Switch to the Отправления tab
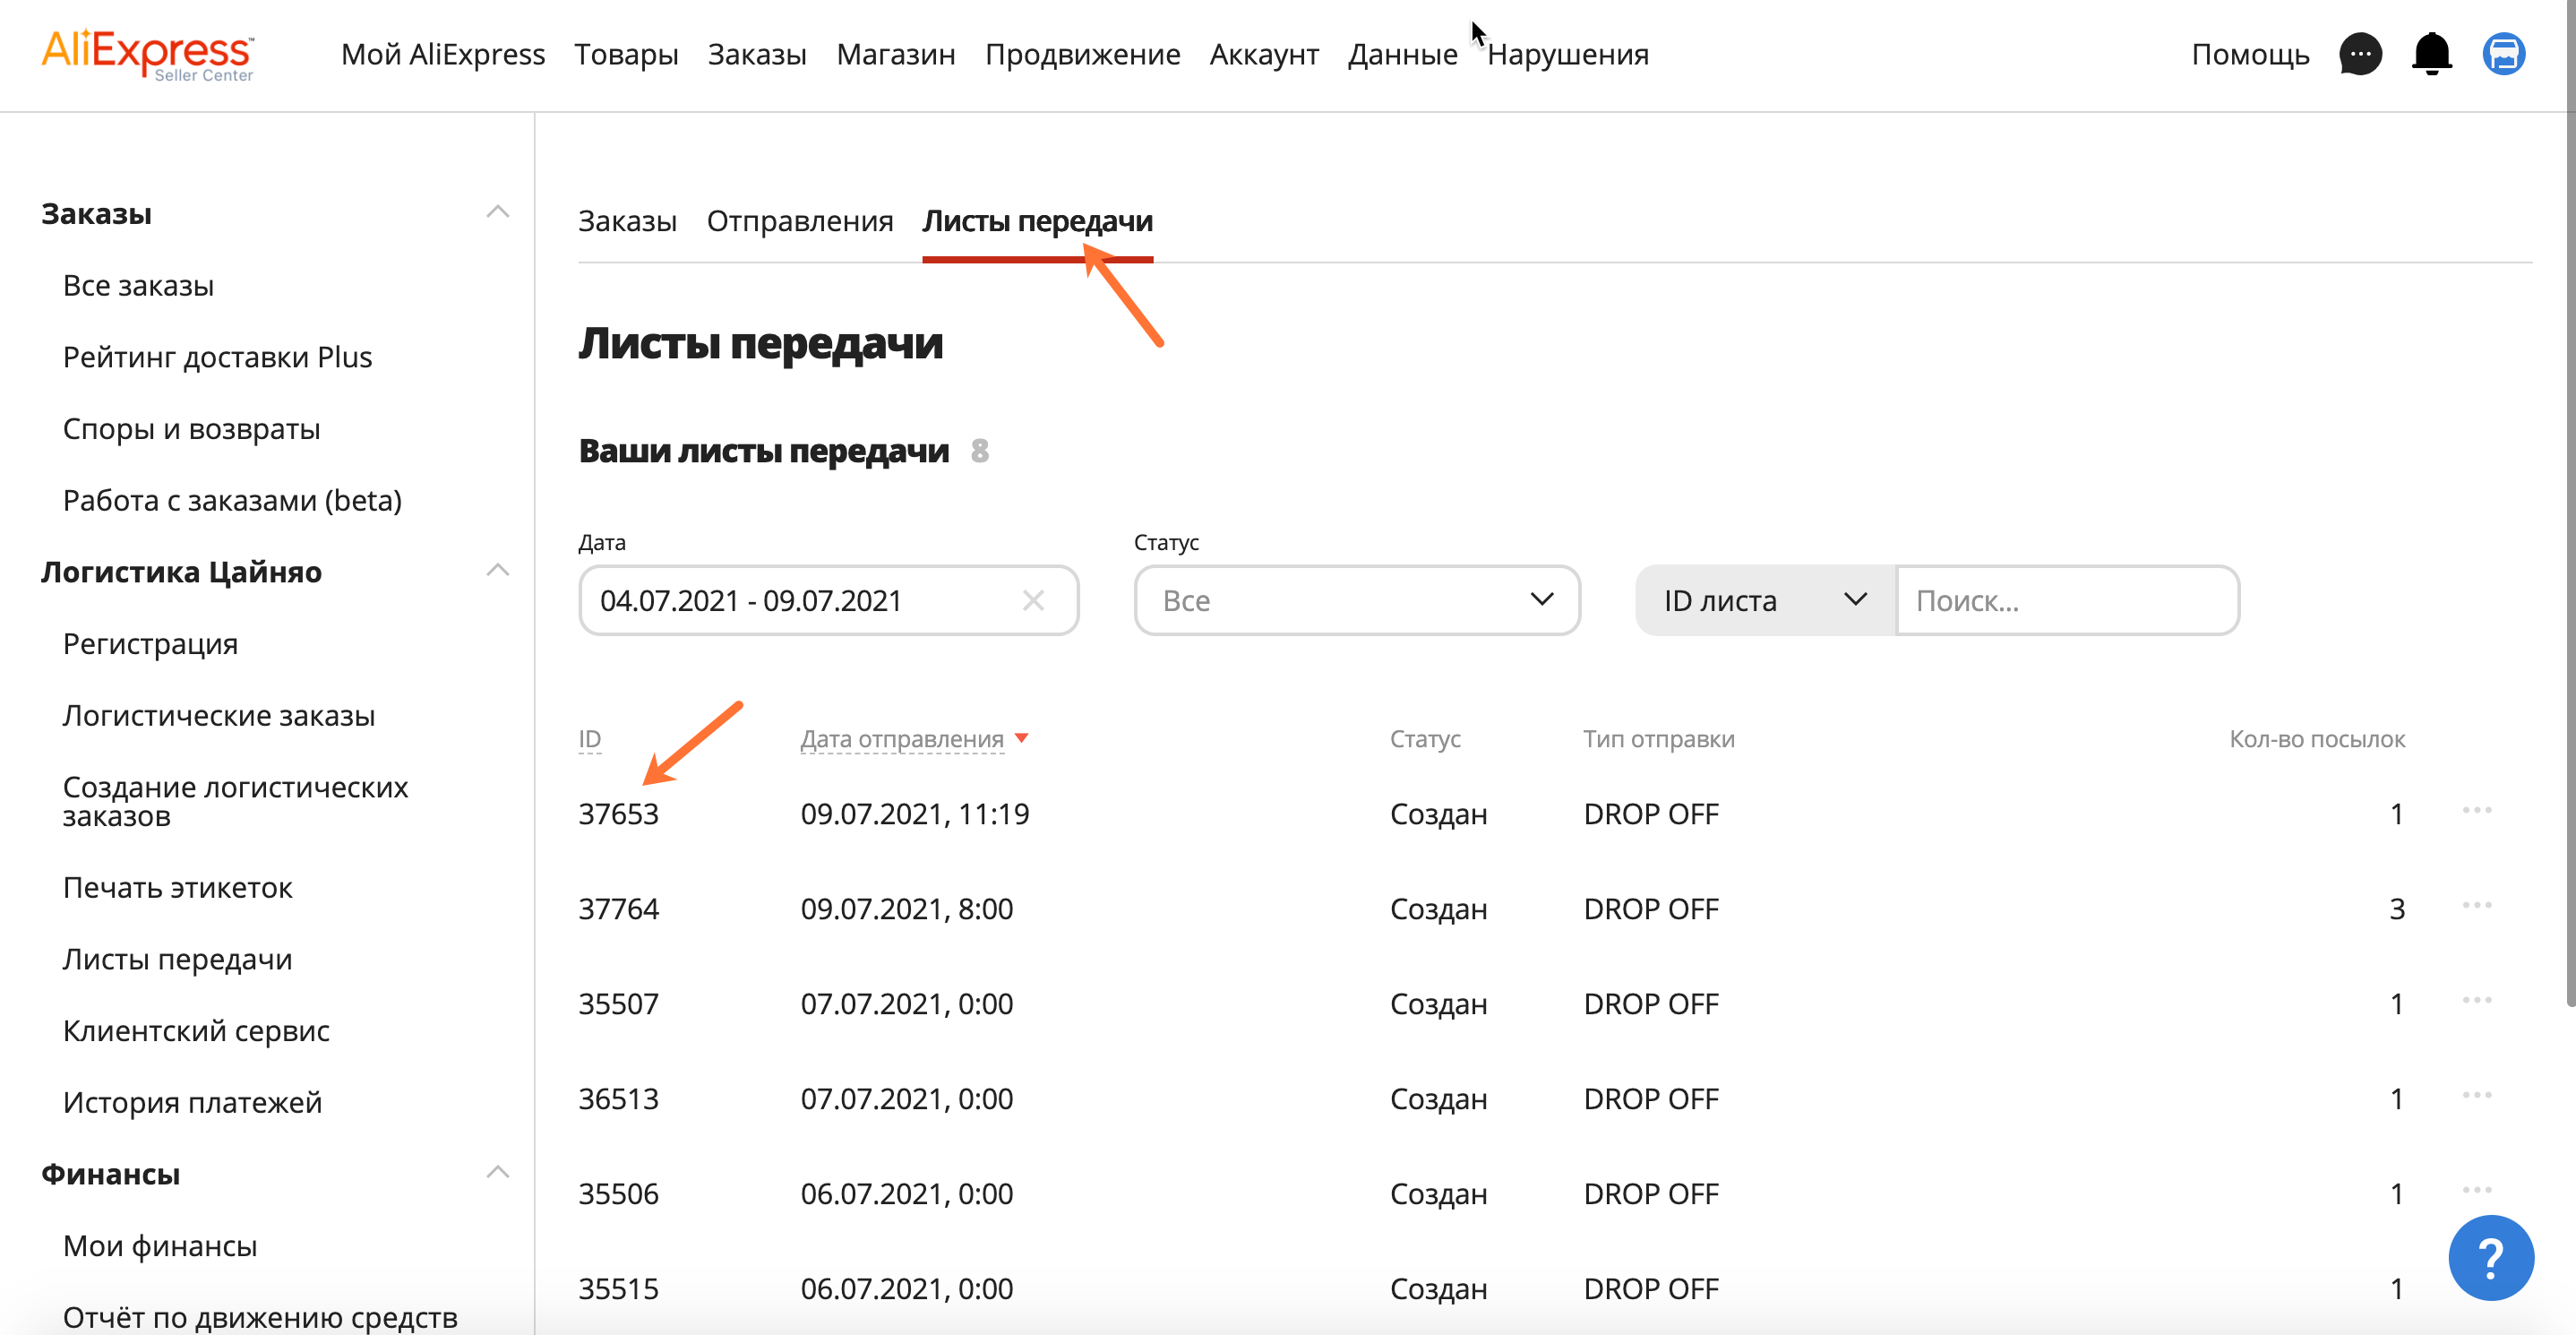Image resolution: width=2576 pixels, height=1335 pixels. (x=799, y=221)
